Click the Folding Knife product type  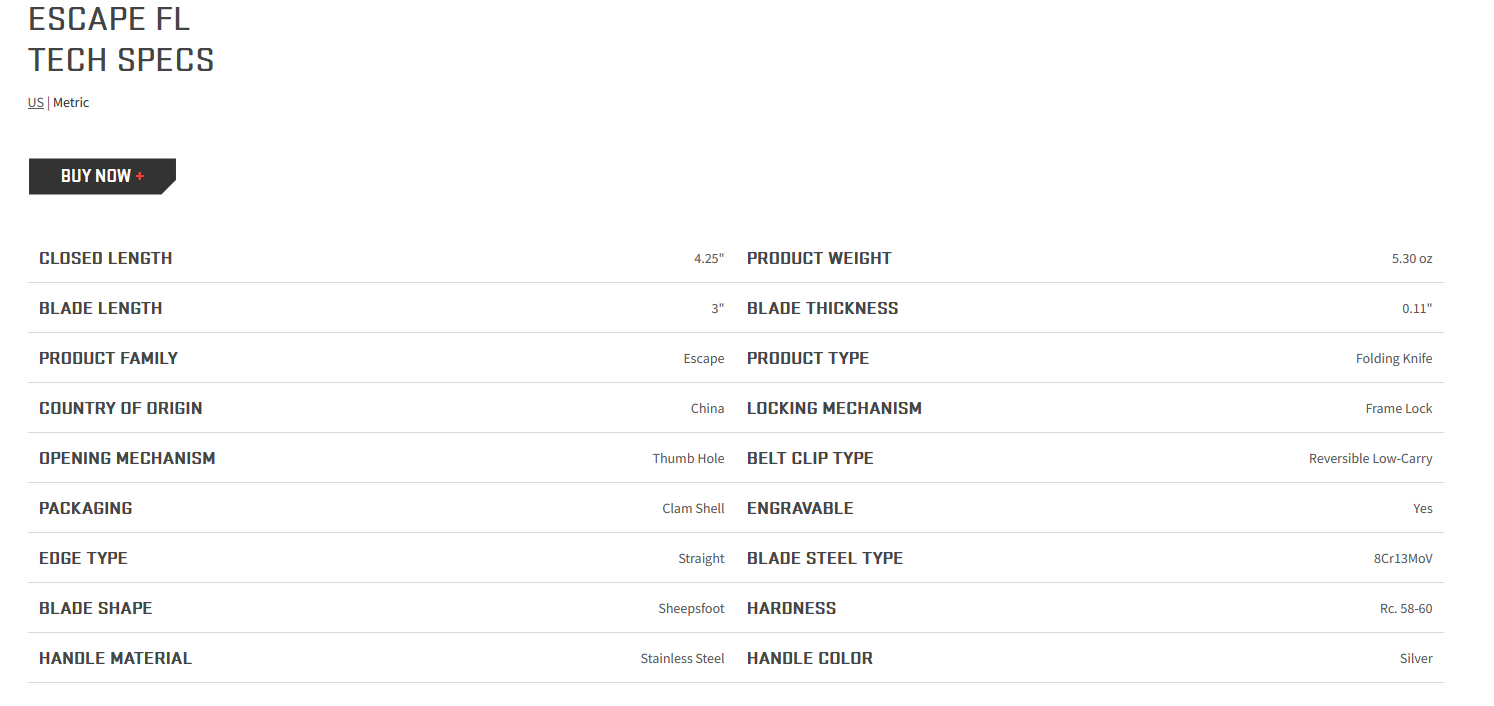(x=1394, y=359)
